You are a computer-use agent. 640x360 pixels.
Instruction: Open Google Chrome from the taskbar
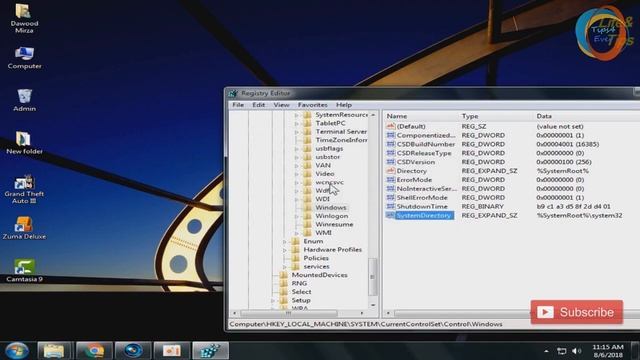point(93,351)
